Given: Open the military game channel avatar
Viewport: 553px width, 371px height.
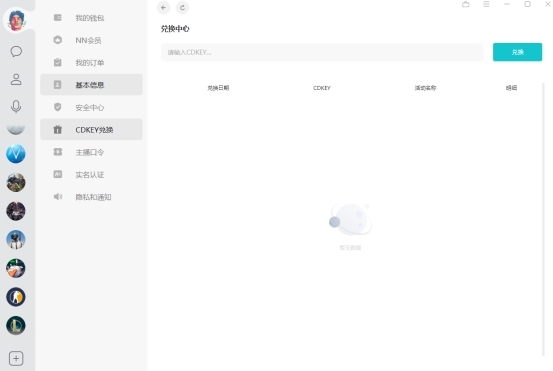Looking at the screenshot, I should click(x=16, y=182).
